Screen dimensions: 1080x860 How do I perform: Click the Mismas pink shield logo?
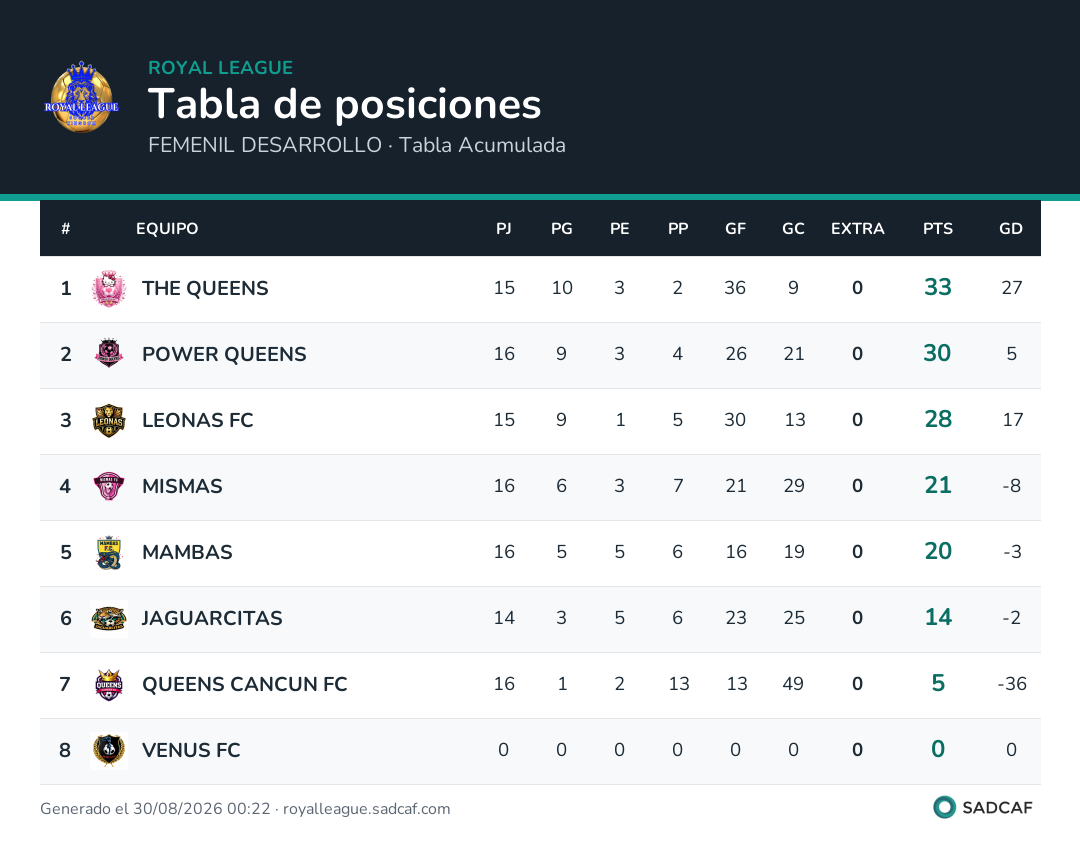(109, 486)
